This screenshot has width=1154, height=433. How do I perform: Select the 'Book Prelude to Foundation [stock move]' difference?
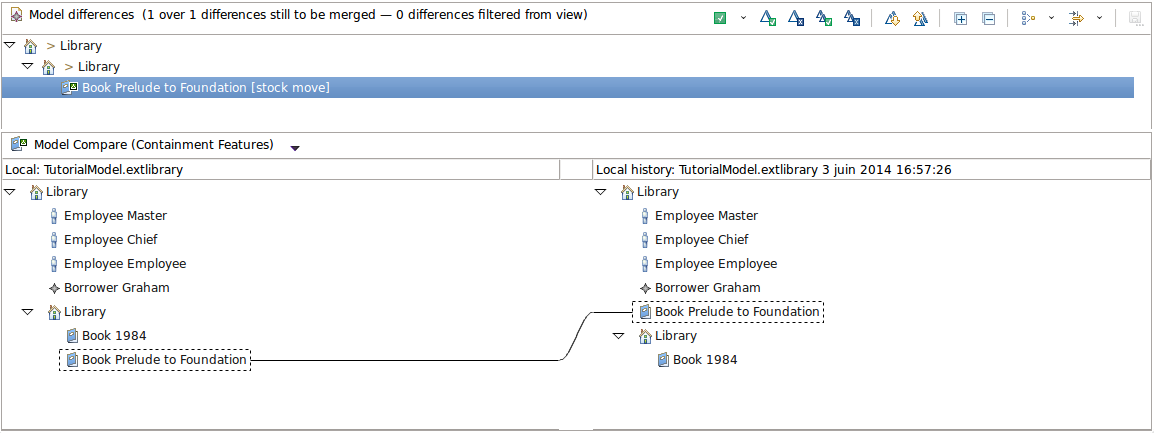point(205,88)
